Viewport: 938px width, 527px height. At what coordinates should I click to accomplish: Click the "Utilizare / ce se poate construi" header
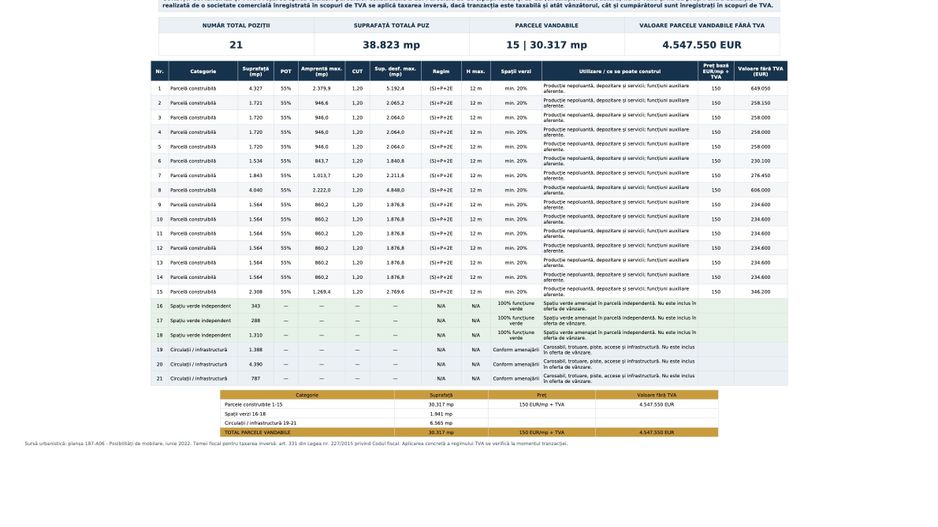pos(620,71)
